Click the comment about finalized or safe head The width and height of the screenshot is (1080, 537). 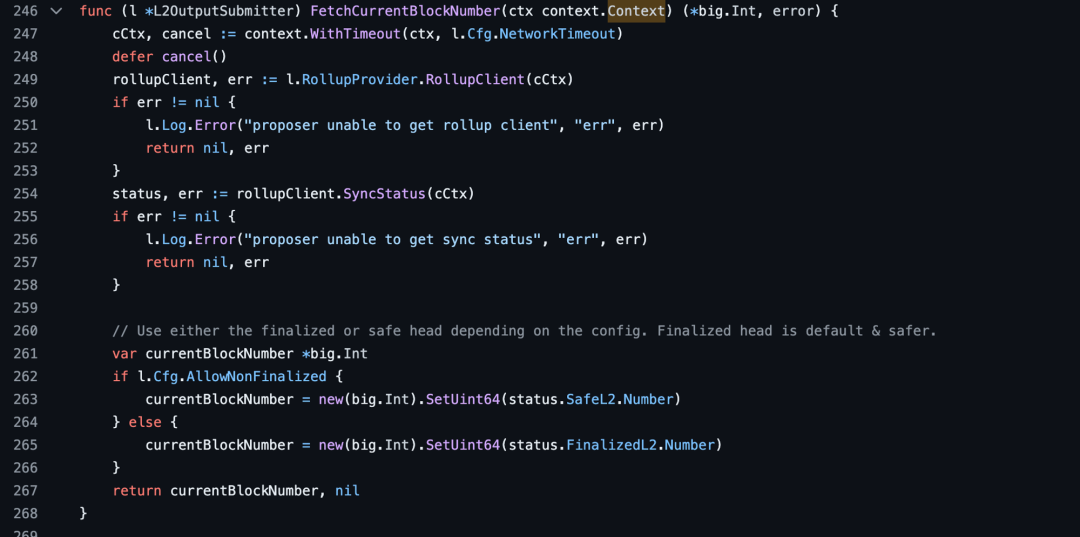(524, 331)
